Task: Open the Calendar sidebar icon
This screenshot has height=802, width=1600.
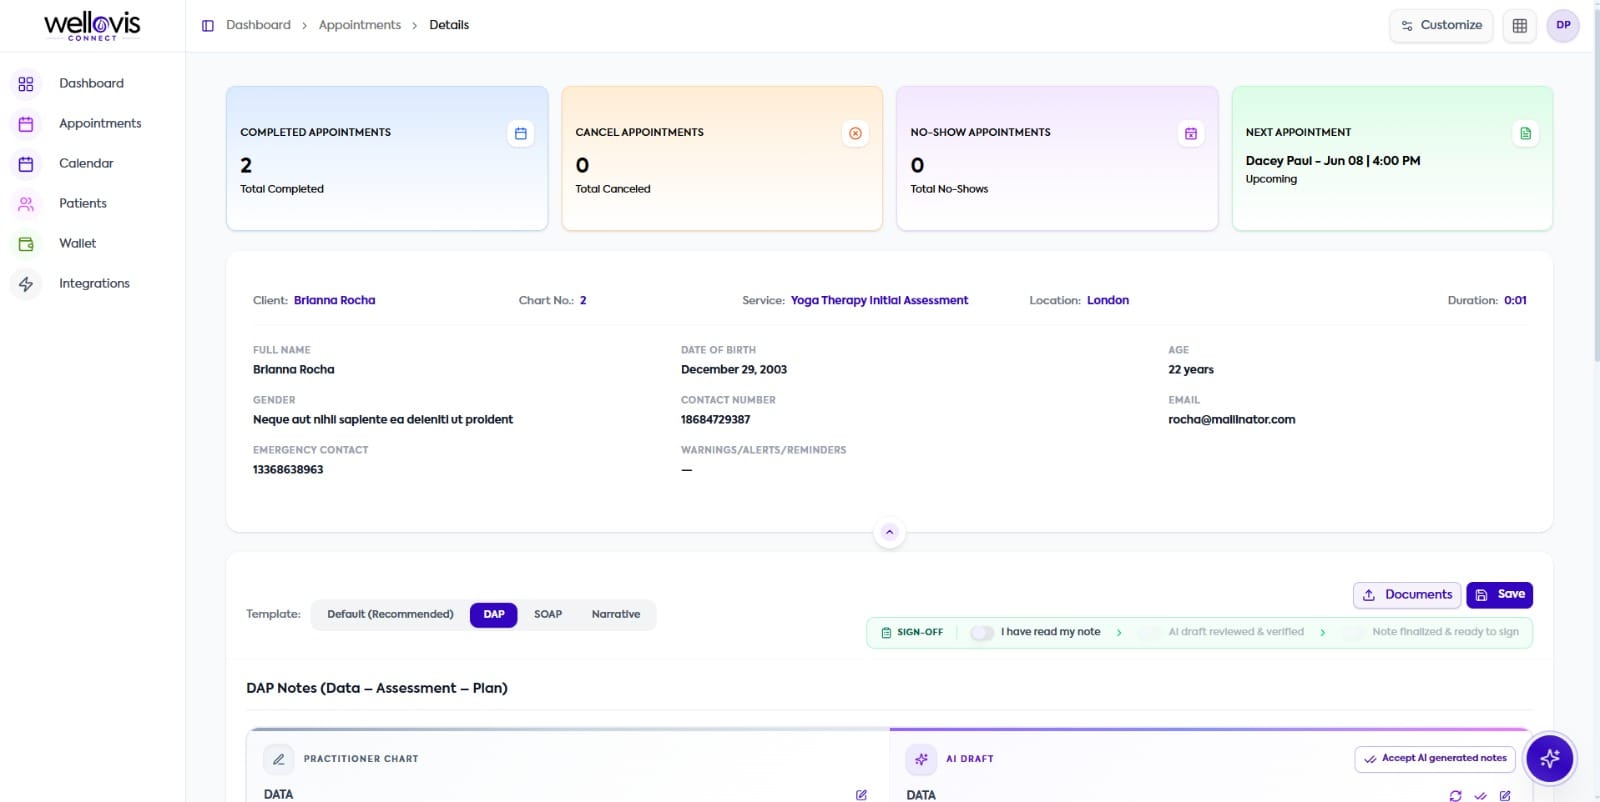Action: click(x=26, y=164)
